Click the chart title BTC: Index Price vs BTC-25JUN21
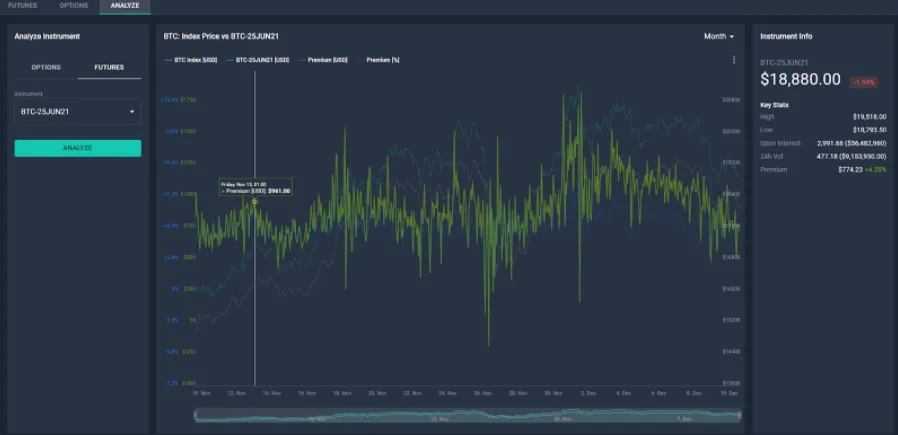 coord(221,36)
